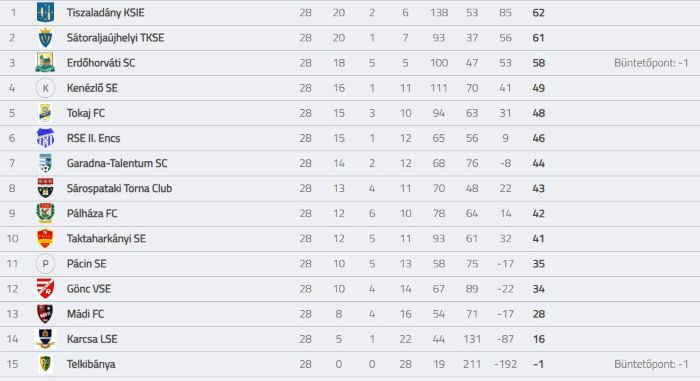Click the Mádi FC dark shield logo

pos(45,314)
